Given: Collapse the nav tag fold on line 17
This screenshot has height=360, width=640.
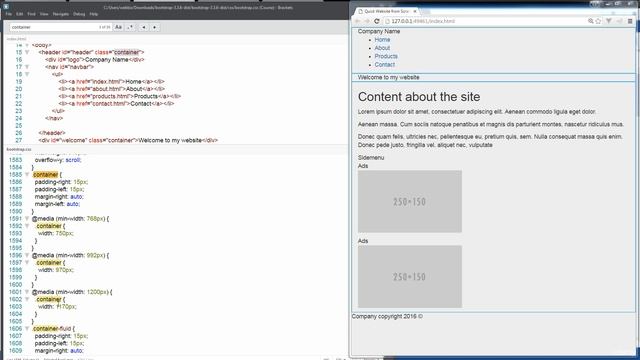Looking at the screenshot, I should (27, 67).
